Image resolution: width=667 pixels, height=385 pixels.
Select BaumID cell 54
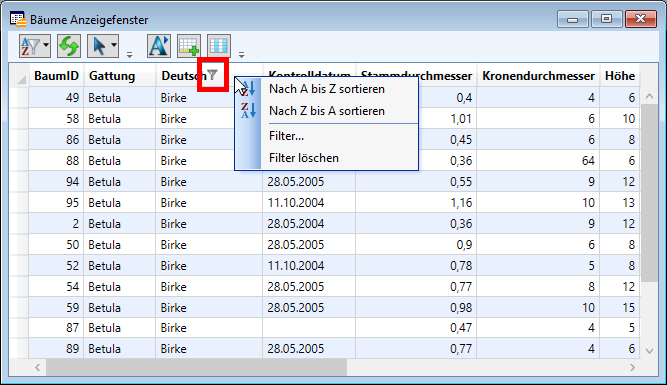click(56, 287)
